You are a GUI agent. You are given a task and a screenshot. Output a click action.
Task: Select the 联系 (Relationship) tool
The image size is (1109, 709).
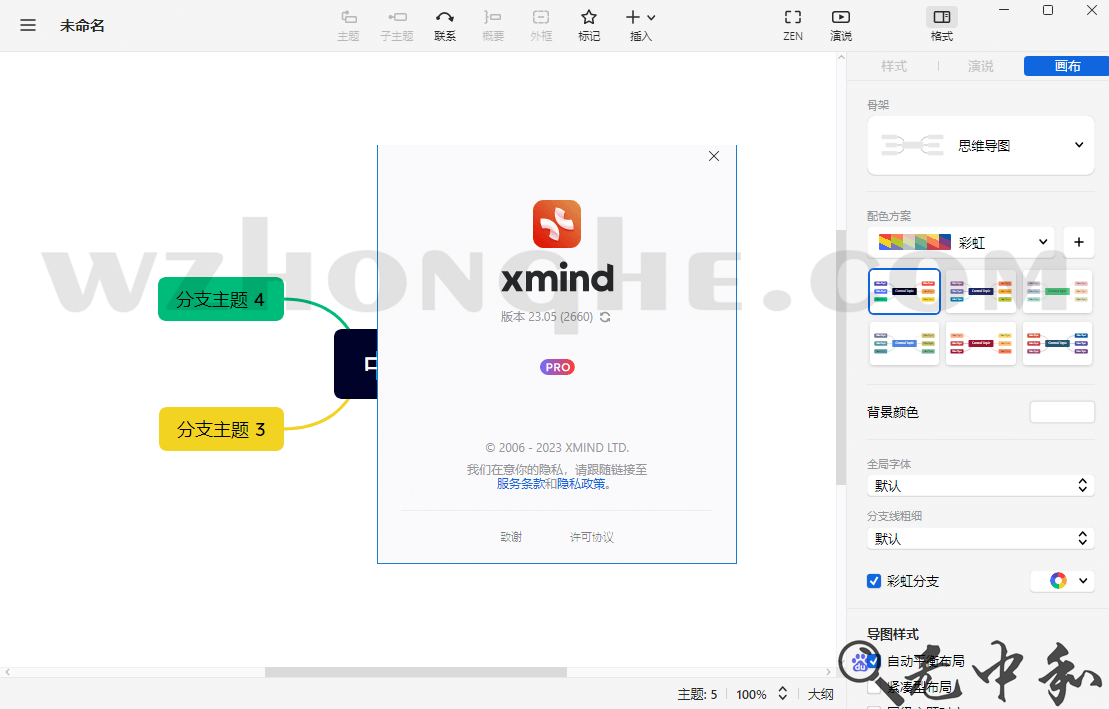pyautogui.click(x=445, y=25)
